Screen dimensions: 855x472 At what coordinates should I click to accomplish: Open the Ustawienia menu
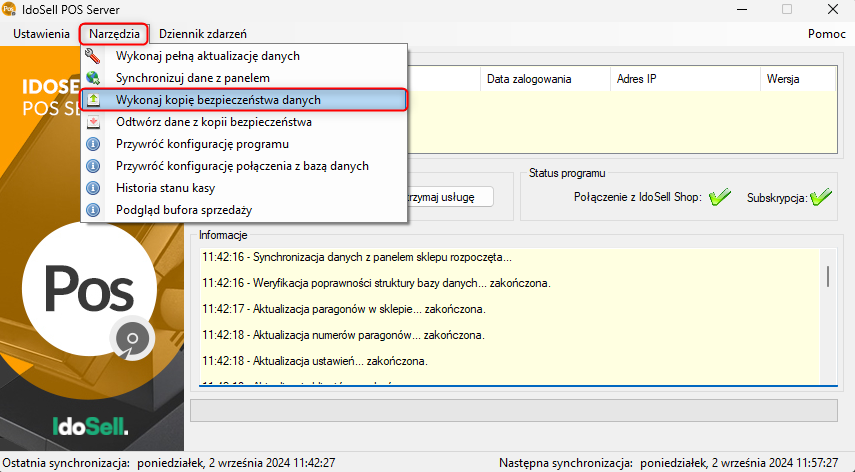[41, 34]
